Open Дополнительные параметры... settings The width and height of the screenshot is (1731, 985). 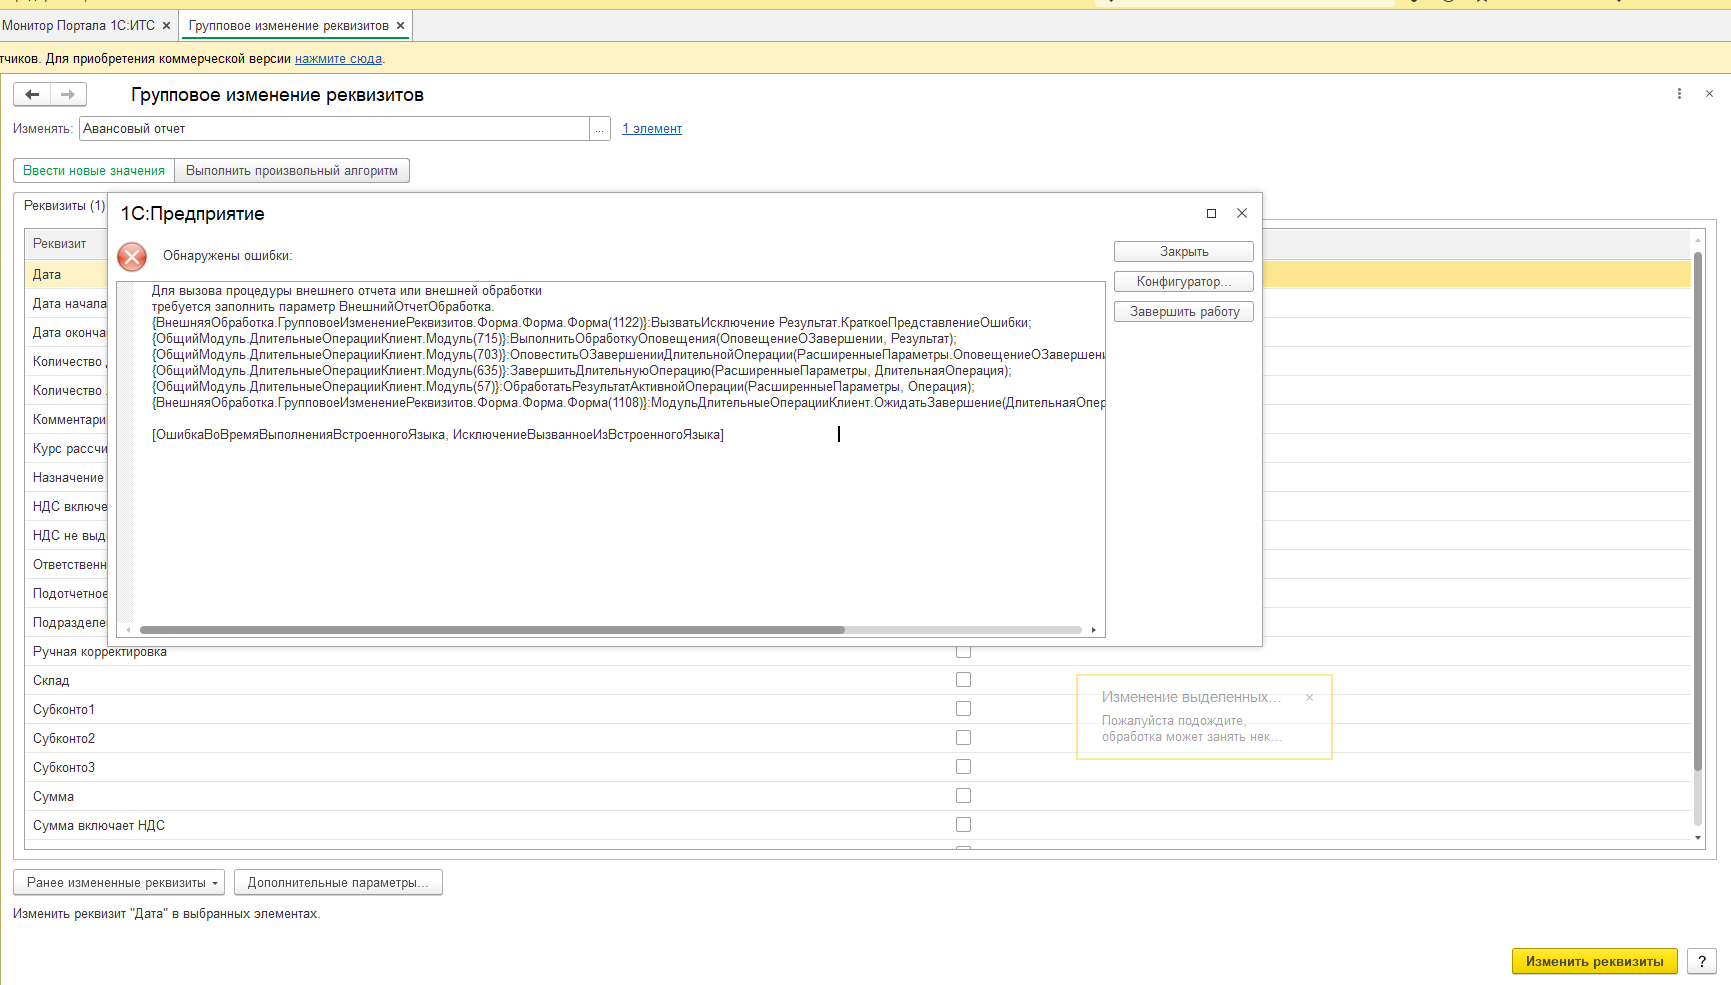coord(338,883)
